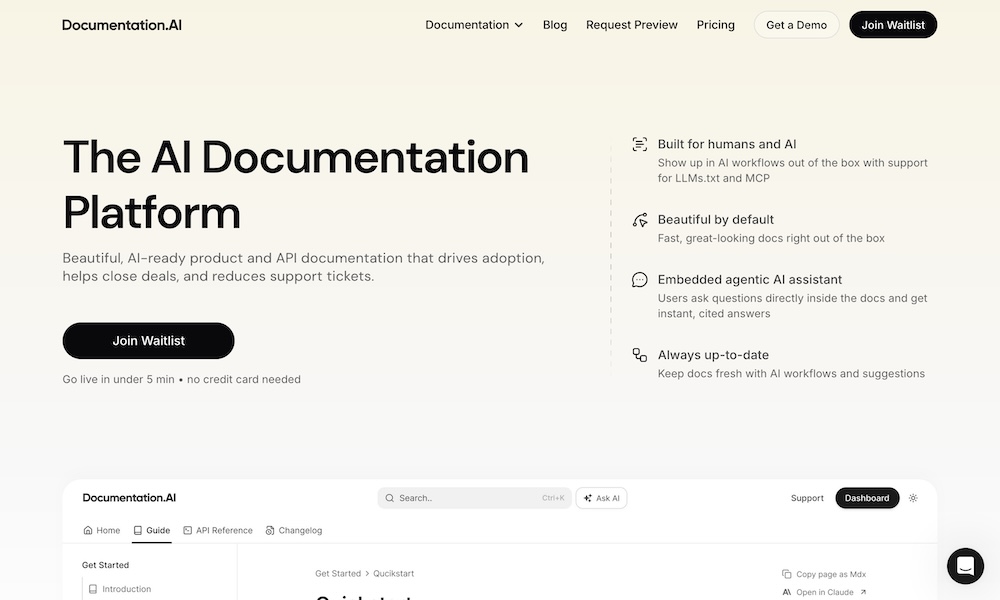Switch to the API Reference tab
The image size is (1000, 600).
[x=218, y=530]
